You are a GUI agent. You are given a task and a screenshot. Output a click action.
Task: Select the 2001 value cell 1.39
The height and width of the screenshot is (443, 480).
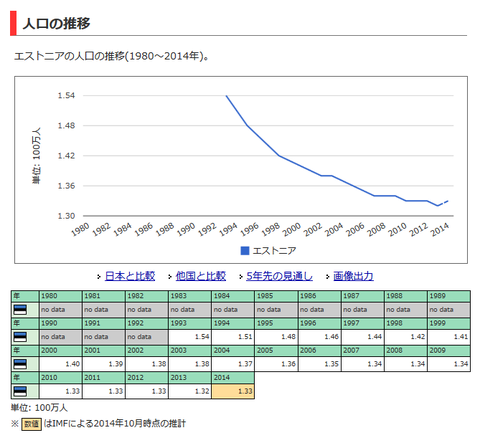[104, 364]
